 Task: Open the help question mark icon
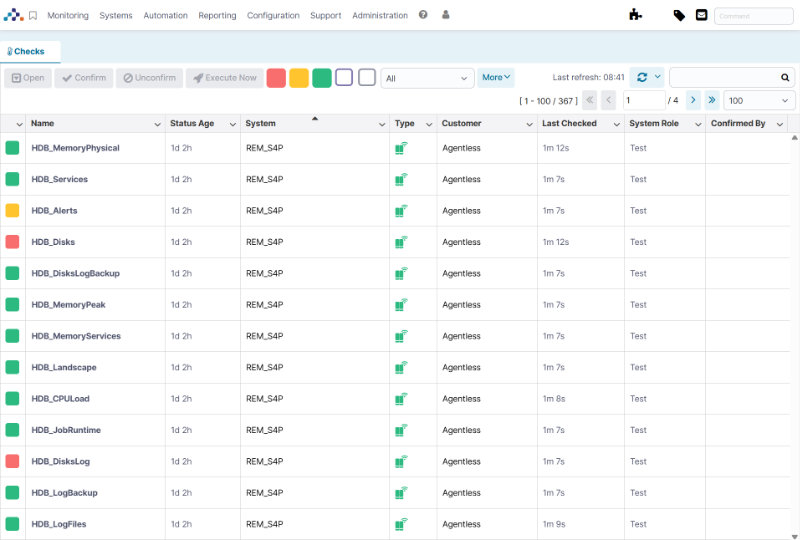[423, 15]
